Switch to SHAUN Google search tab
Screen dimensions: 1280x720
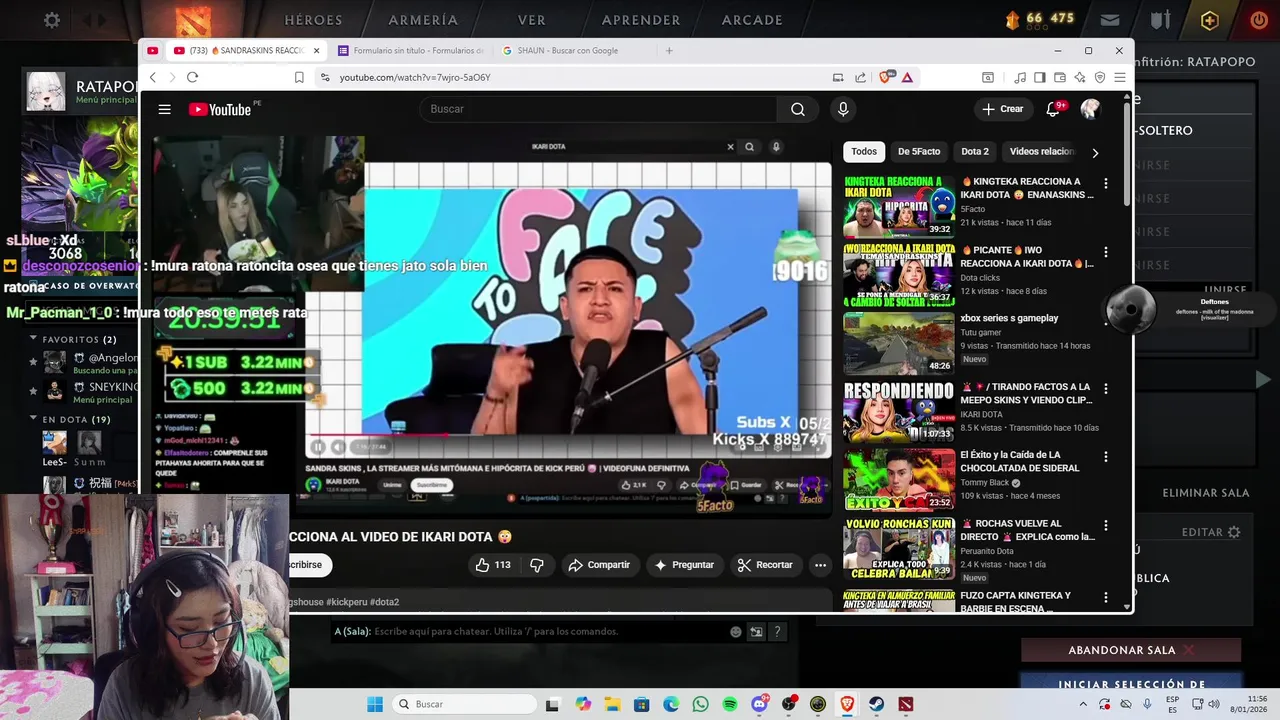pos(570,51)
